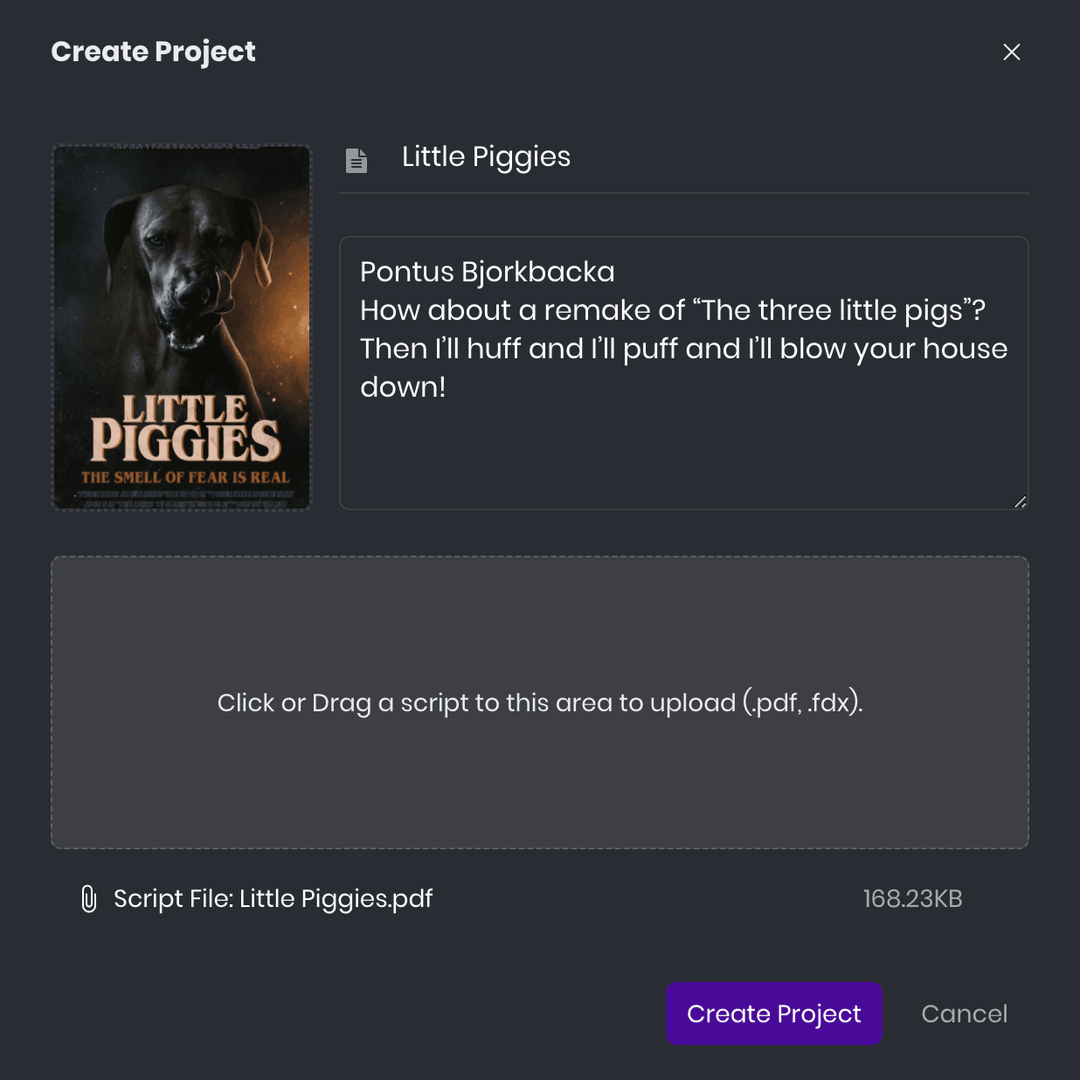Image resolution: width=1080 pixels, height=1080 pixels.
Task: Click the Script File: Little Piggies.pdf label
Action: click(273, 899)
